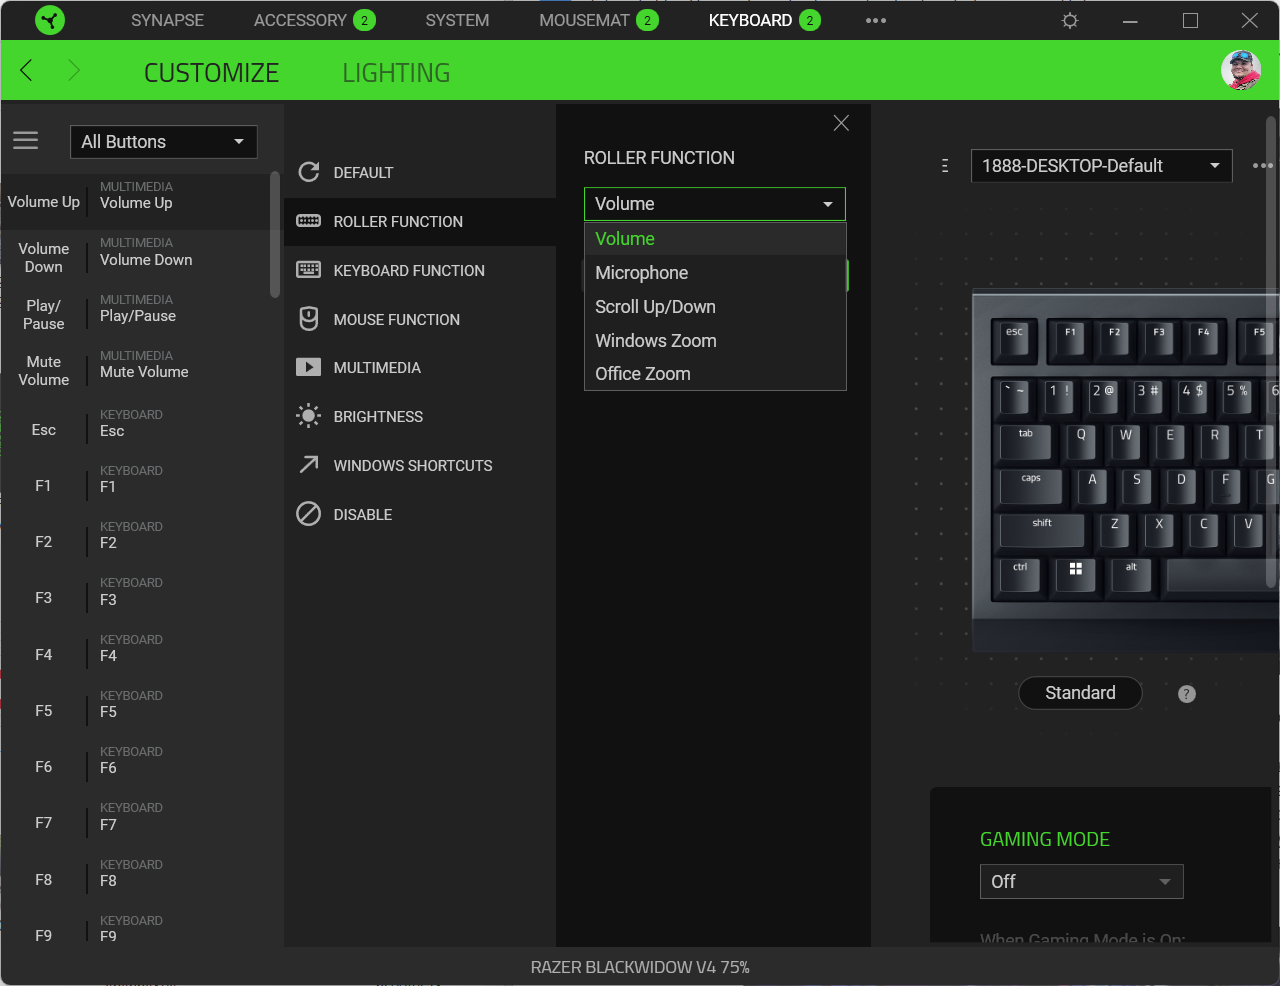Open the Gaming Mode Off dropdown
This screenshot has width=1280, height=986.
1082,881
